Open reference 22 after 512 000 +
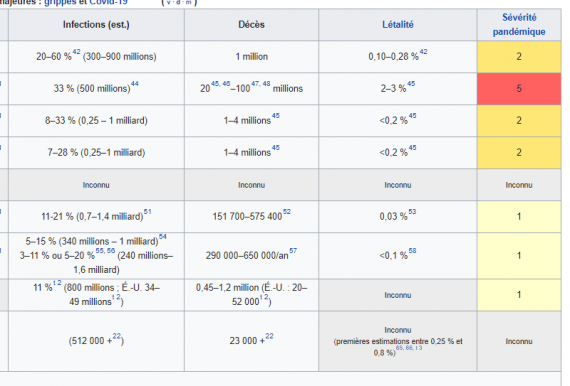 tap(116, 336)
